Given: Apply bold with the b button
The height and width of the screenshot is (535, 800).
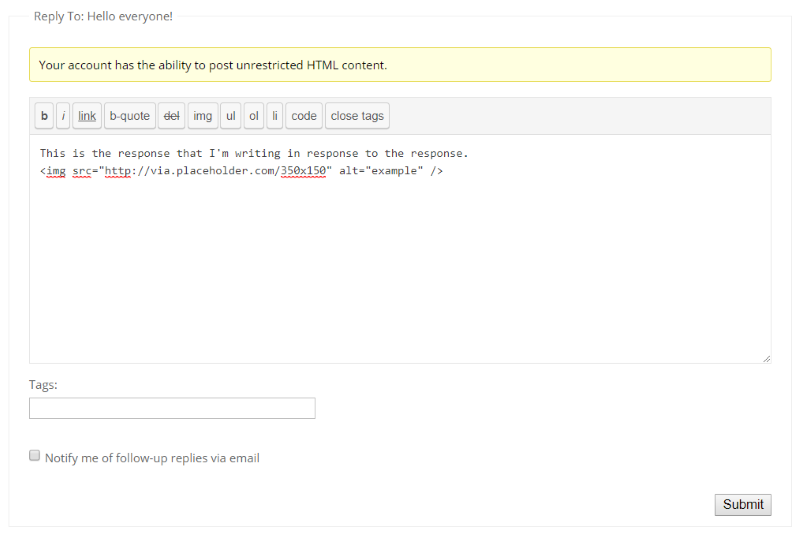Looking at the screenshot, I should 44,116.
